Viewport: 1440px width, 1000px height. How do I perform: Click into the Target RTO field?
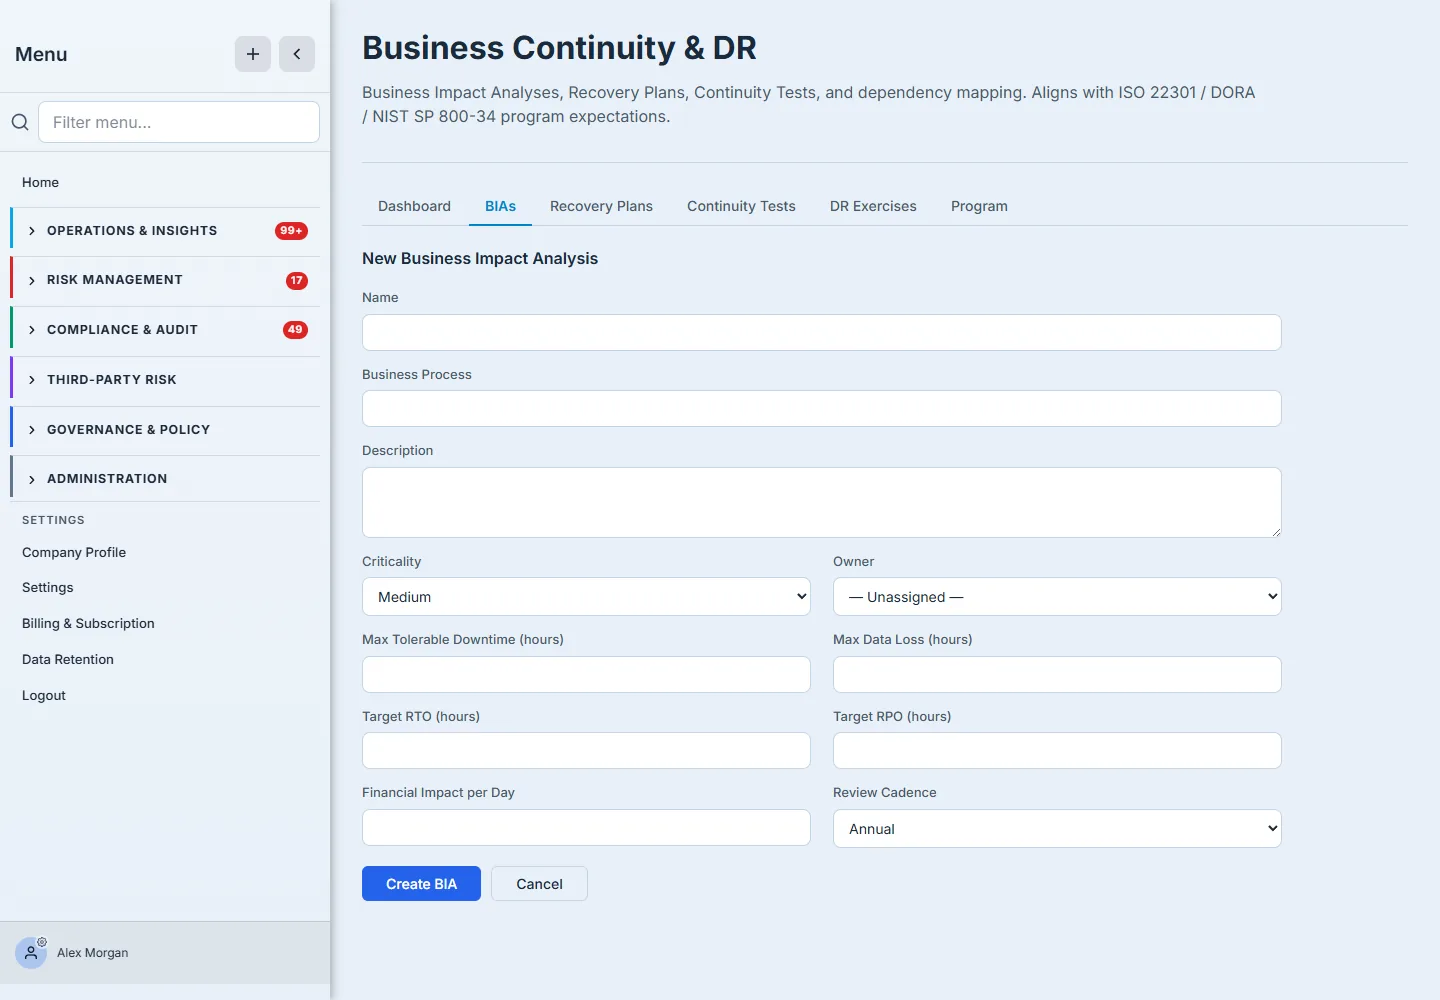[x=586, y=751]
